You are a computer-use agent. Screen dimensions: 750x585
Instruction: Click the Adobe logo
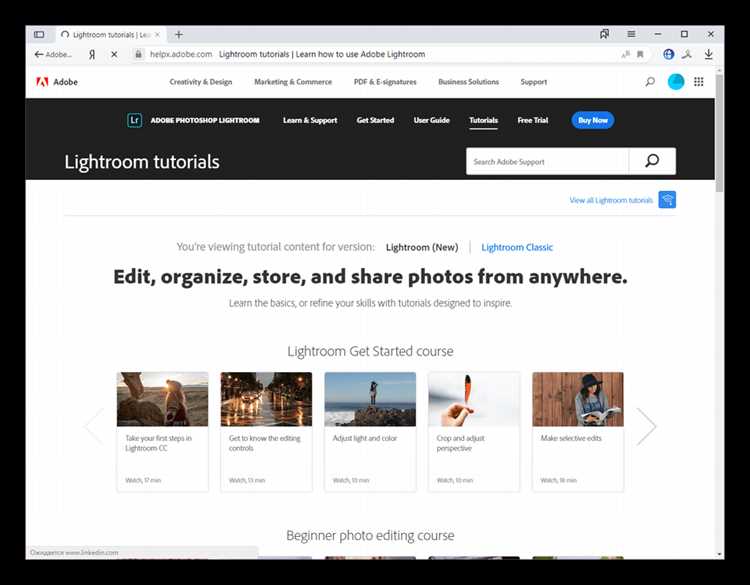[x=57, y=82]
